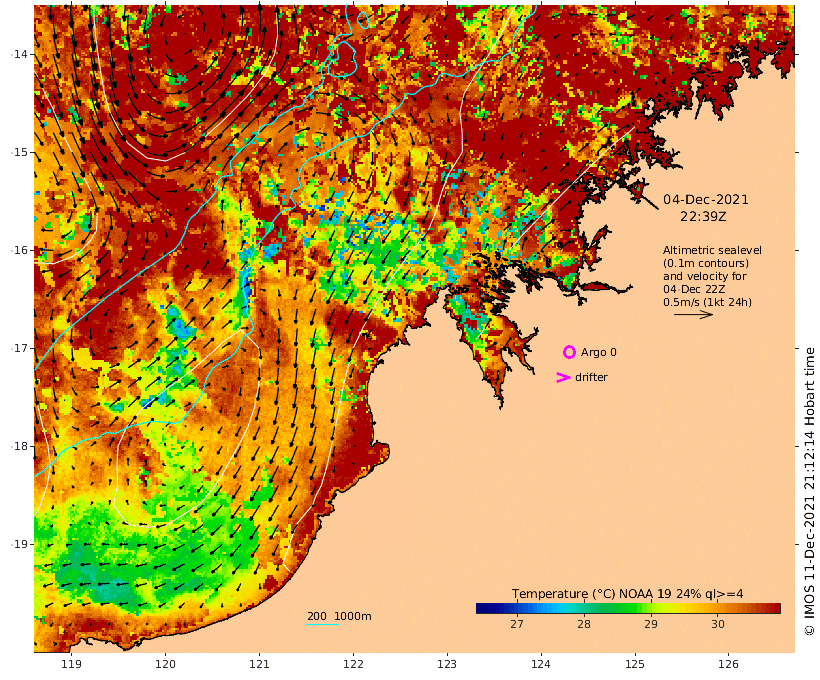
Task: Click the colorbar tick label 30
Action: click(718, 624)
